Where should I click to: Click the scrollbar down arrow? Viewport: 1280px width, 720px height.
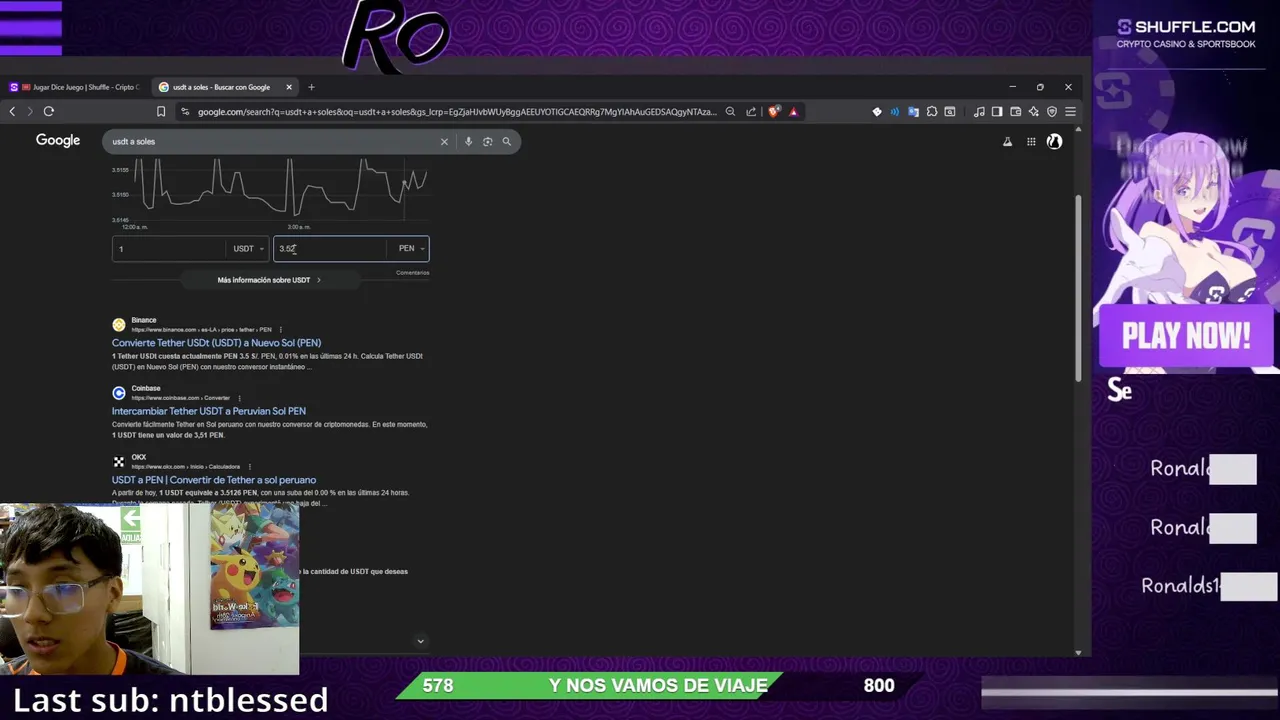1077,652
